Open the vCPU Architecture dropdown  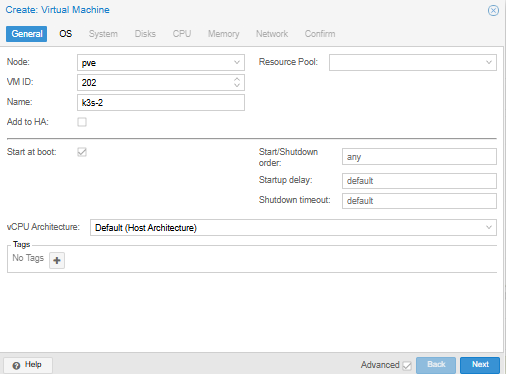(489, 227)
